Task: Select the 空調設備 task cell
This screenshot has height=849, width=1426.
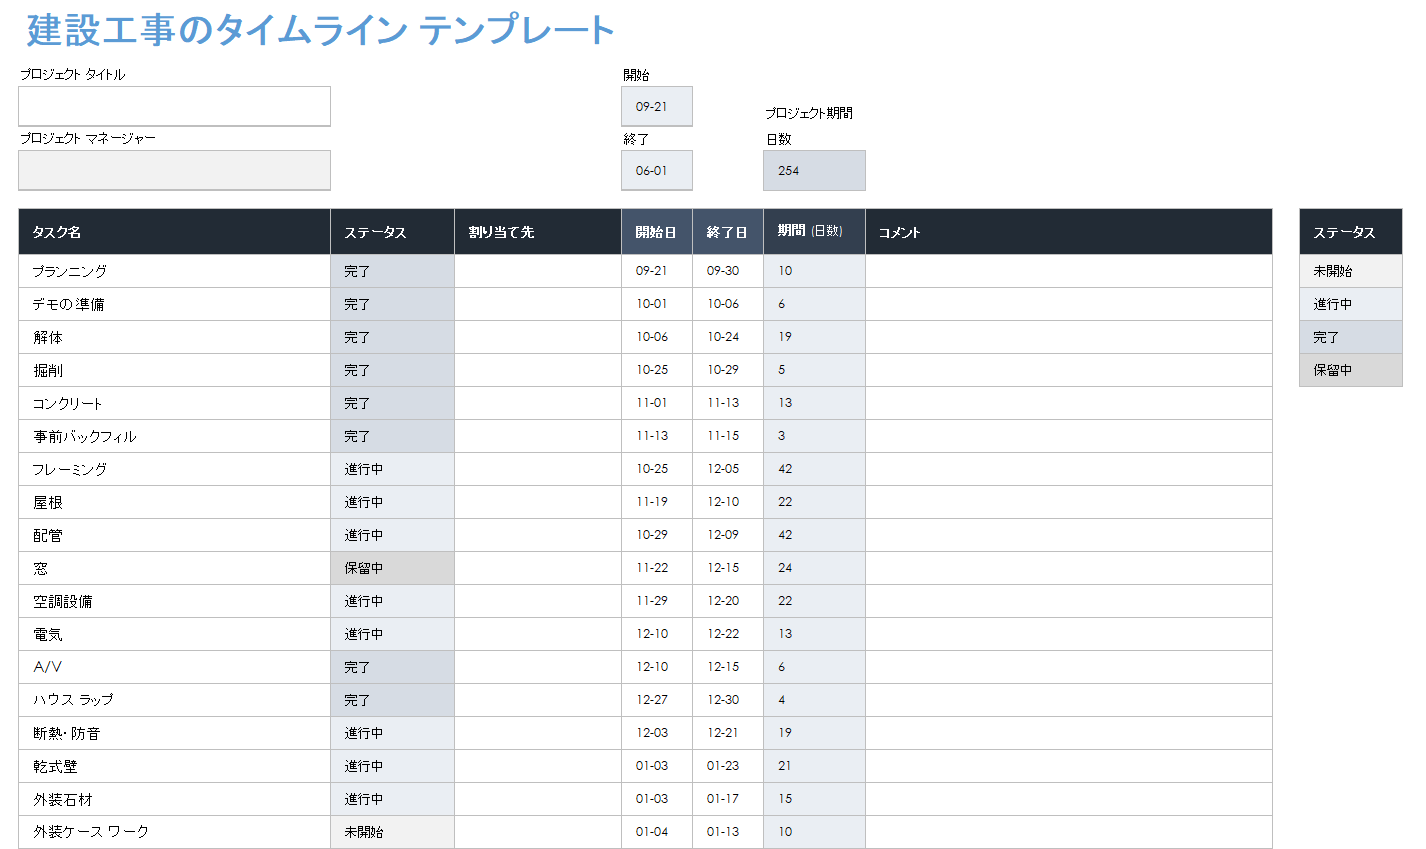Action: pyautogui.click(x=174, y=601)
